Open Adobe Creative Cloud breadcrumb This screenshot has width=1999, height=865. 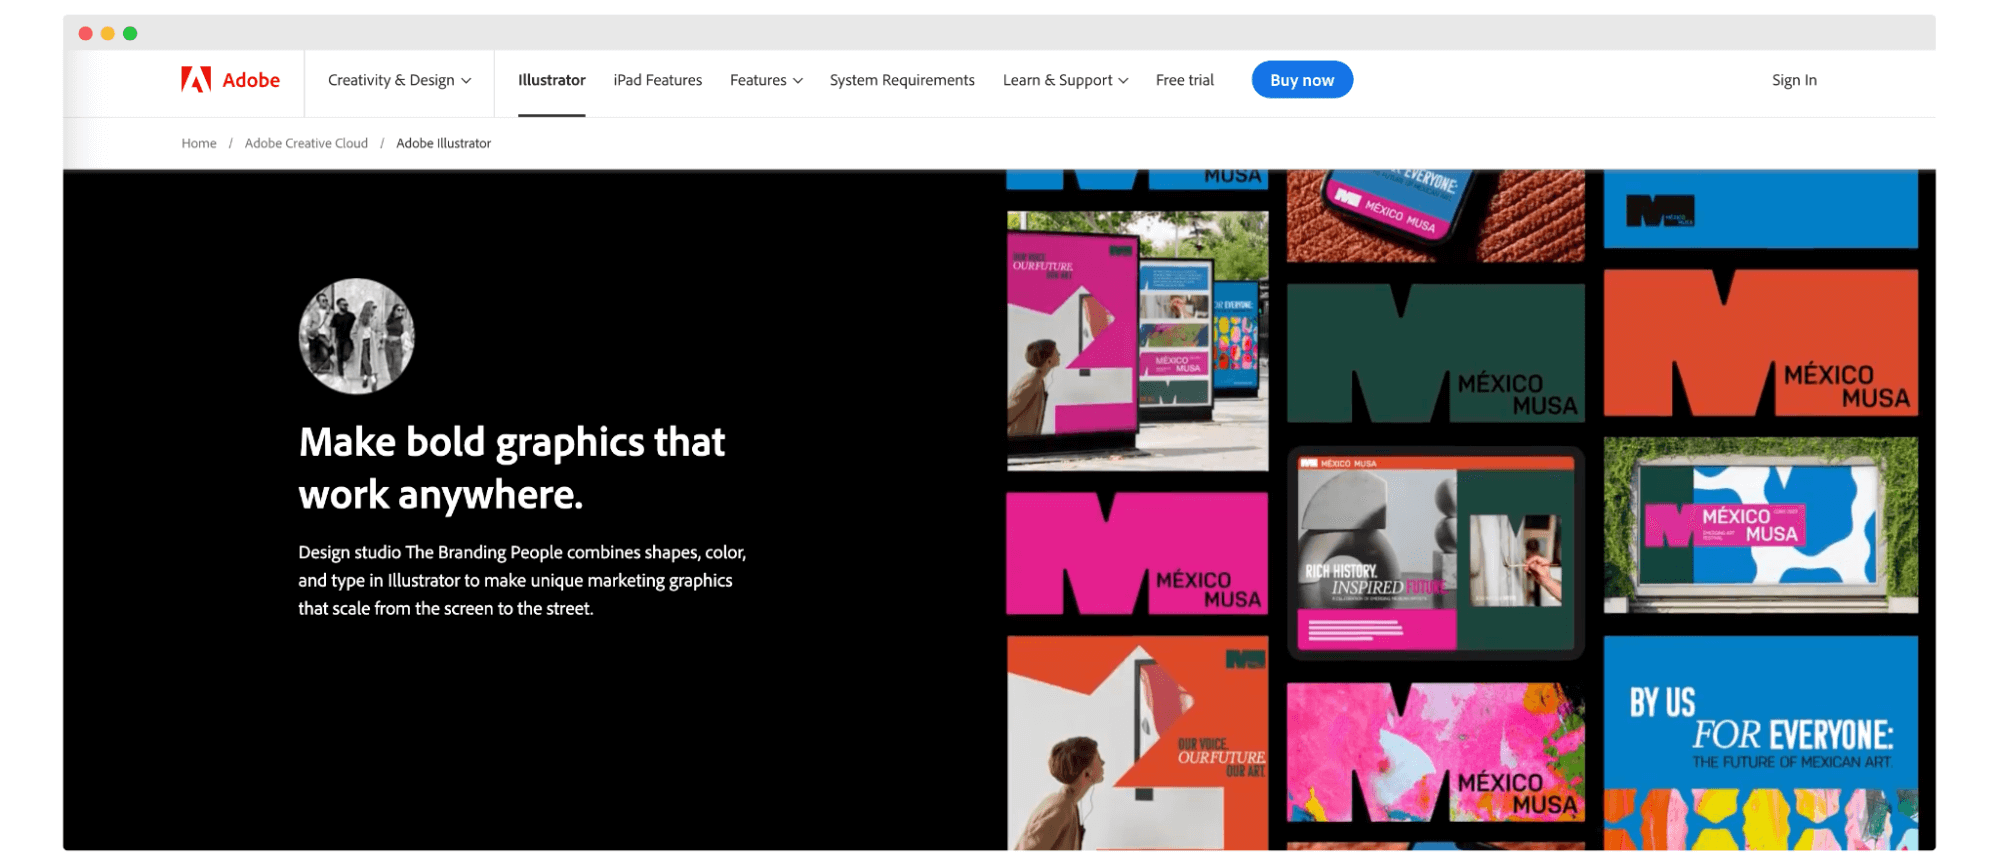[306, 143]
